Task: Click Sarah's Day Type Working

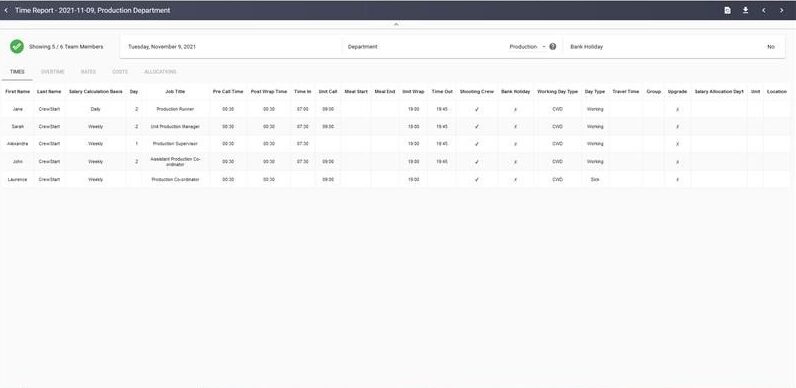Action: pyautogui.click(x=595, y=126)
